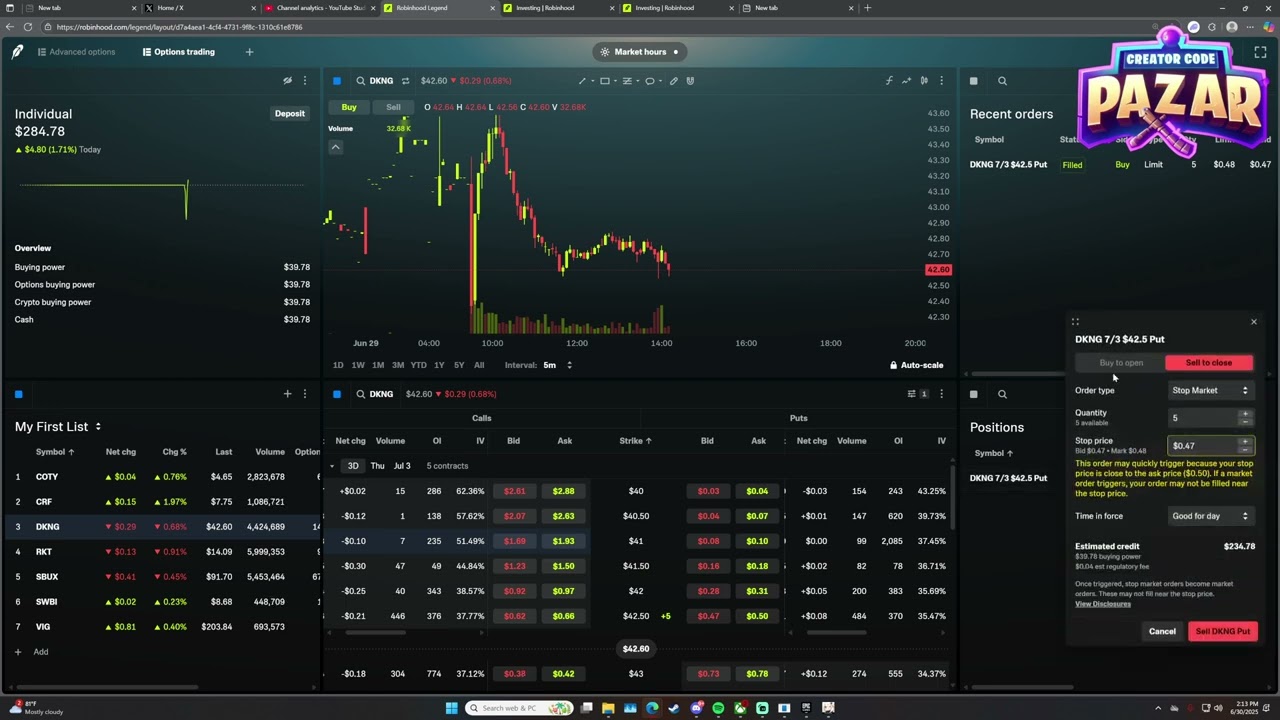Close the order ticket panel

[x=1254, y=322]
